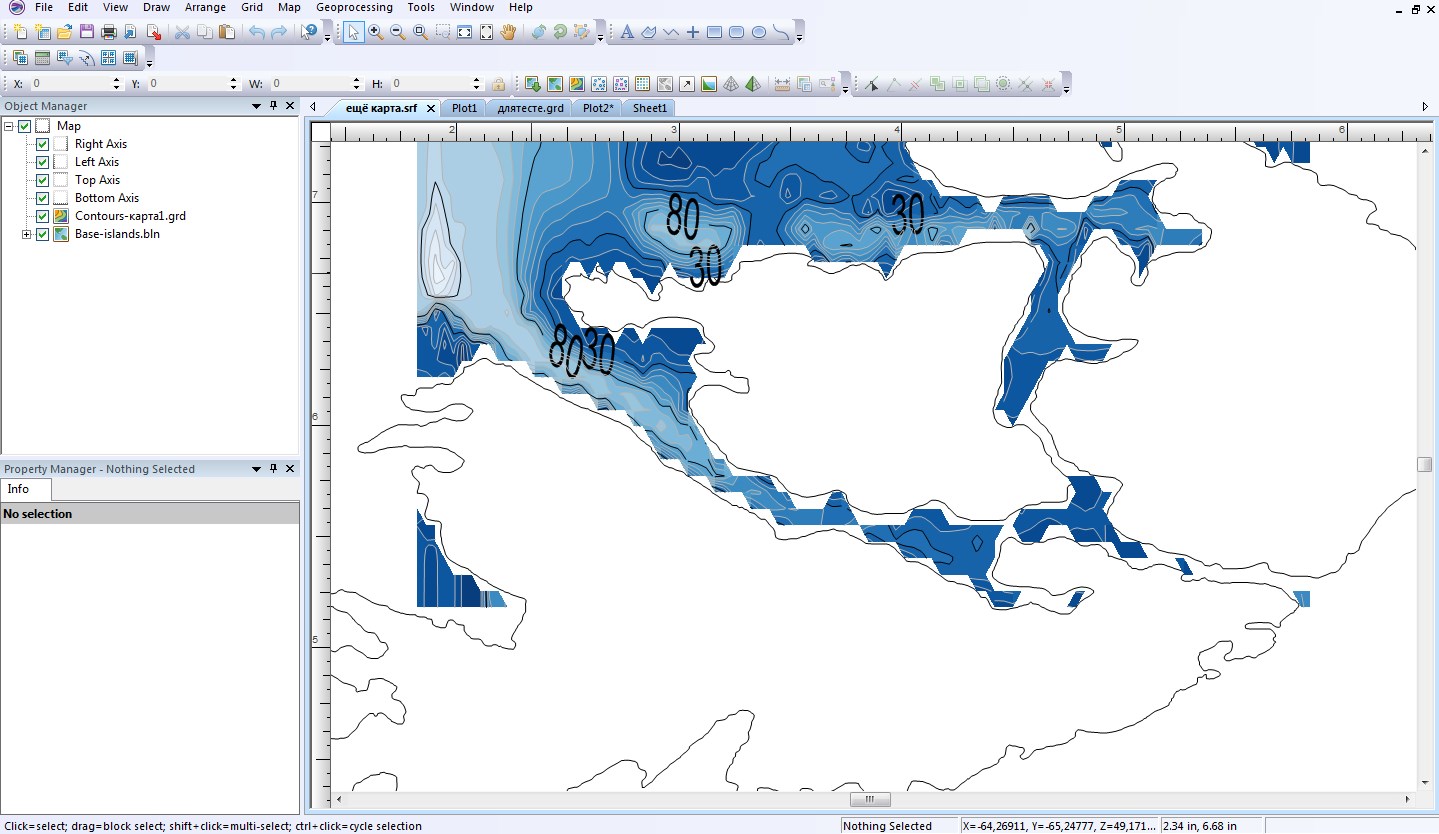Unpin the Object Manager panel
This screenshot has height=834, width=1439.
[x=273, y=105]
